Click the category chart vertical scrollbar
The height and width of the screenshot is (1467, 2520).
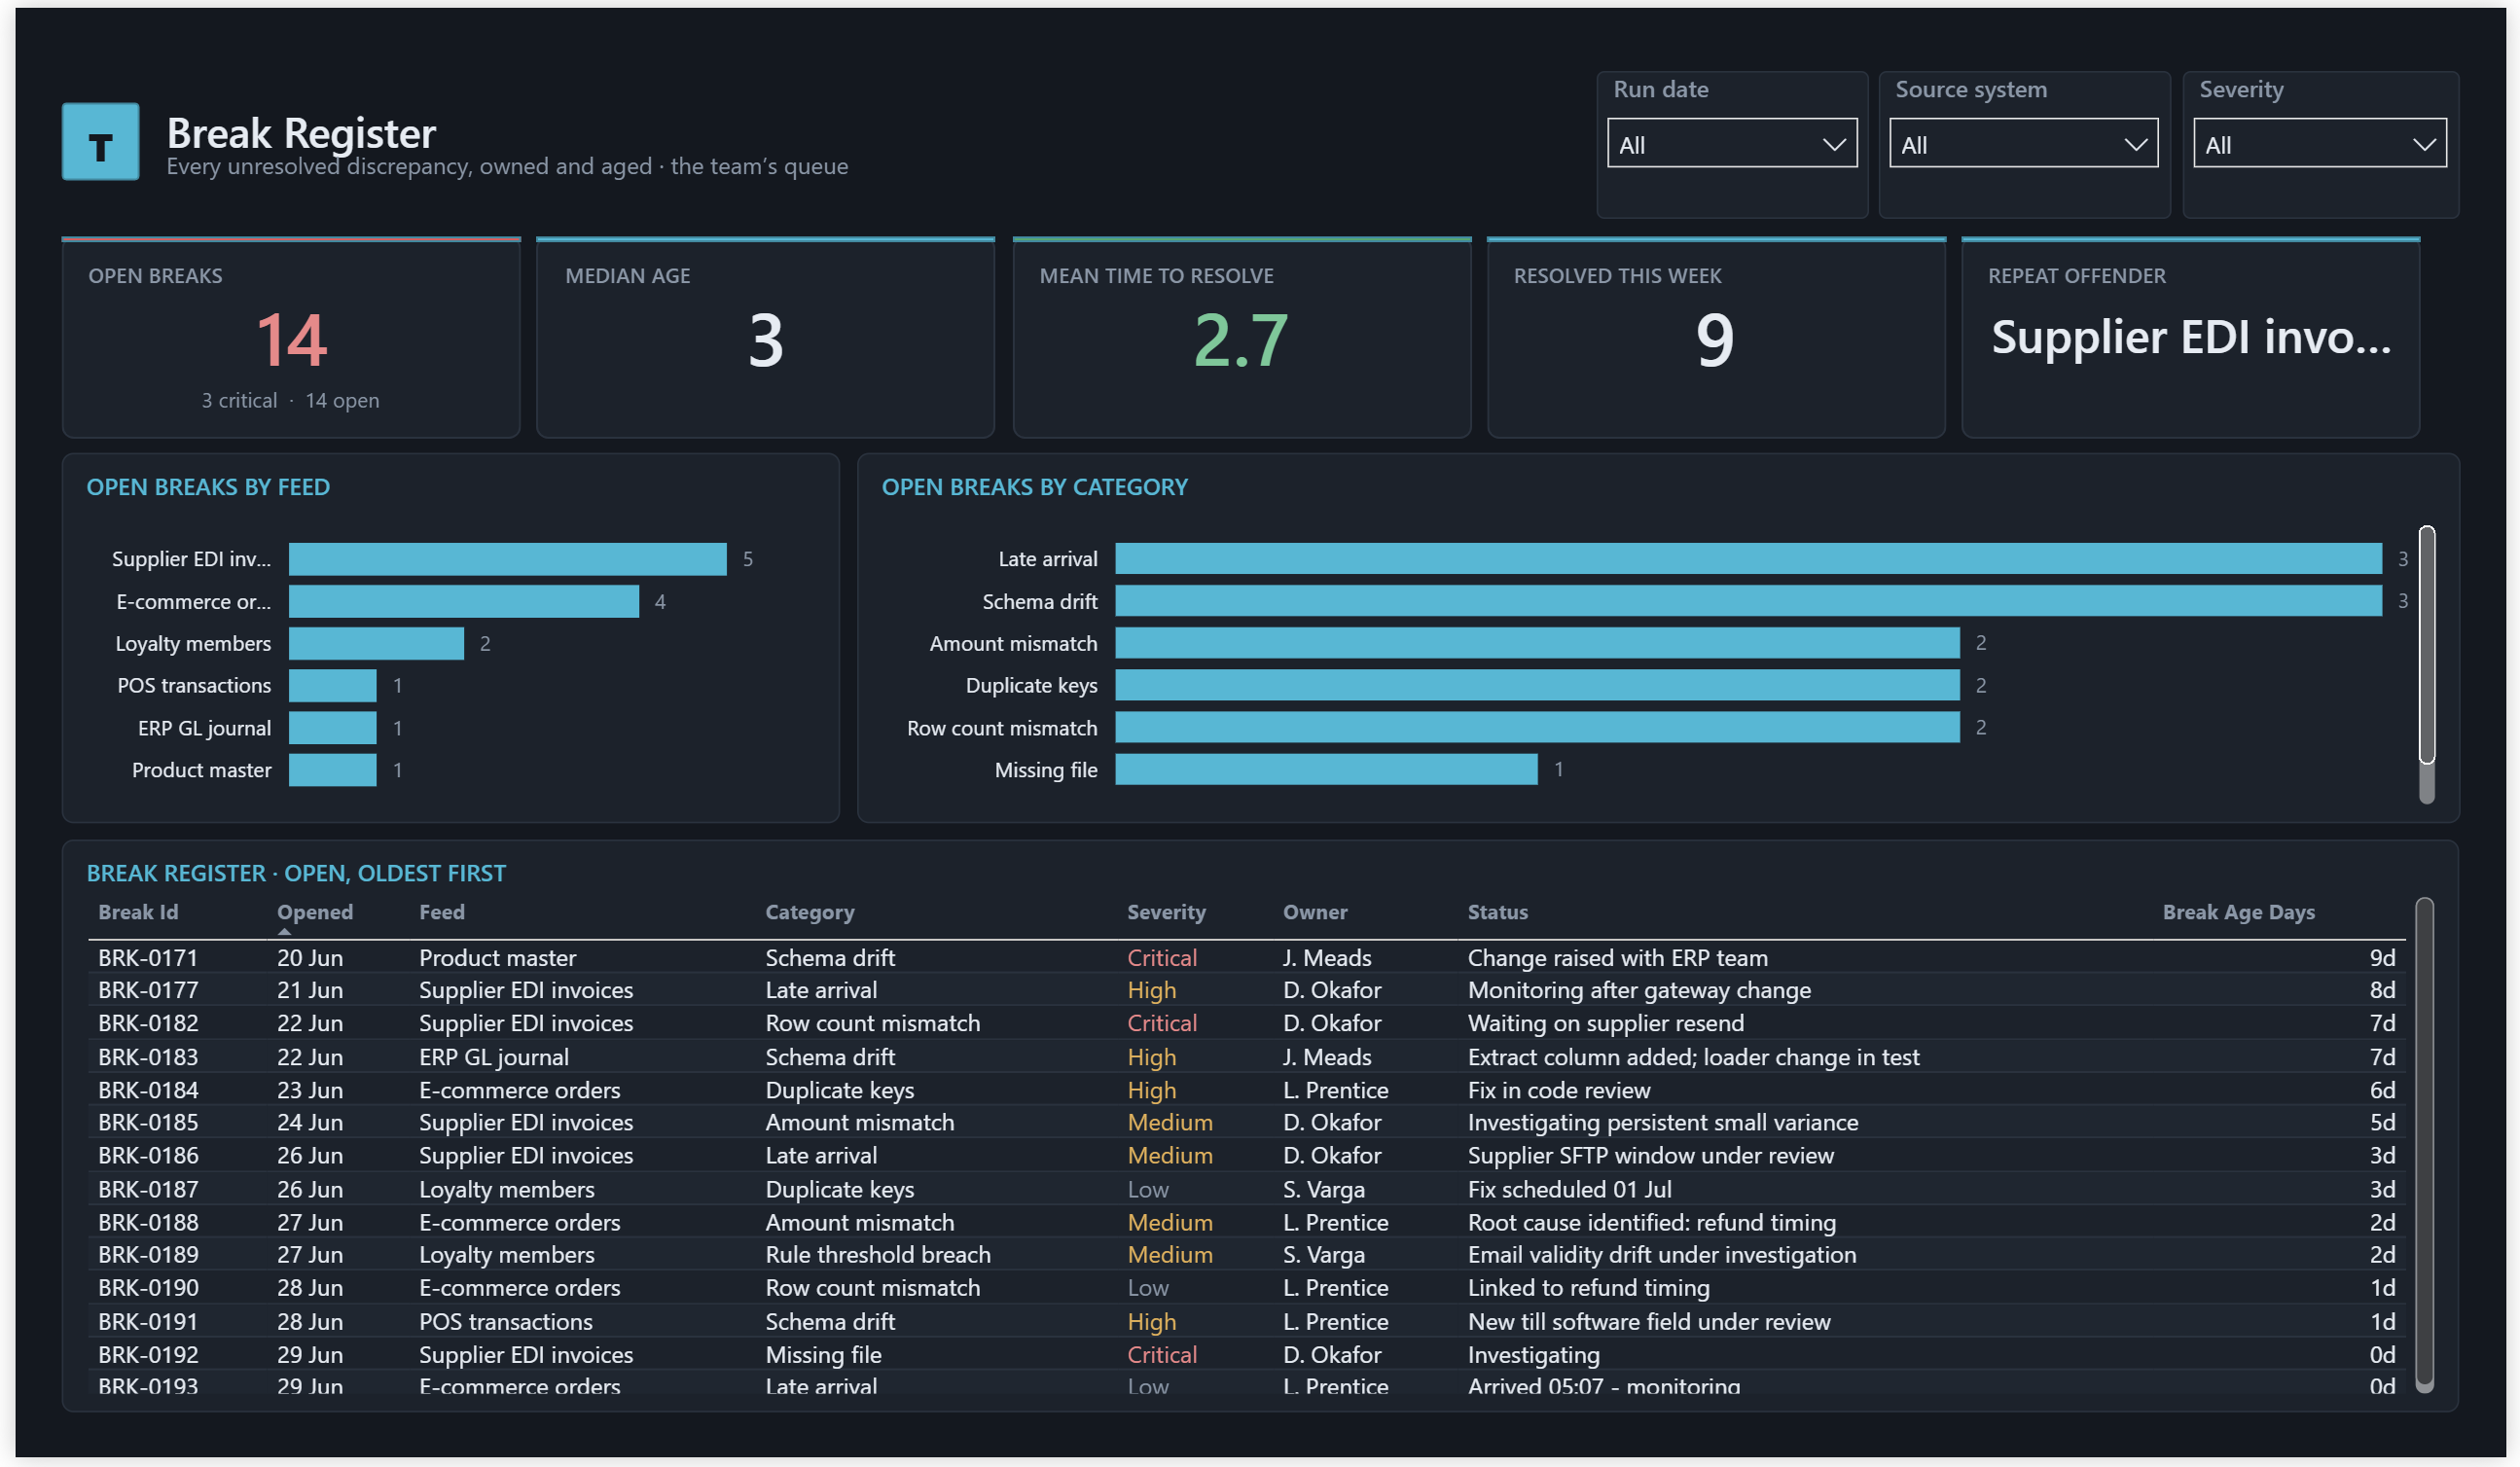(x=2426, y=646)
